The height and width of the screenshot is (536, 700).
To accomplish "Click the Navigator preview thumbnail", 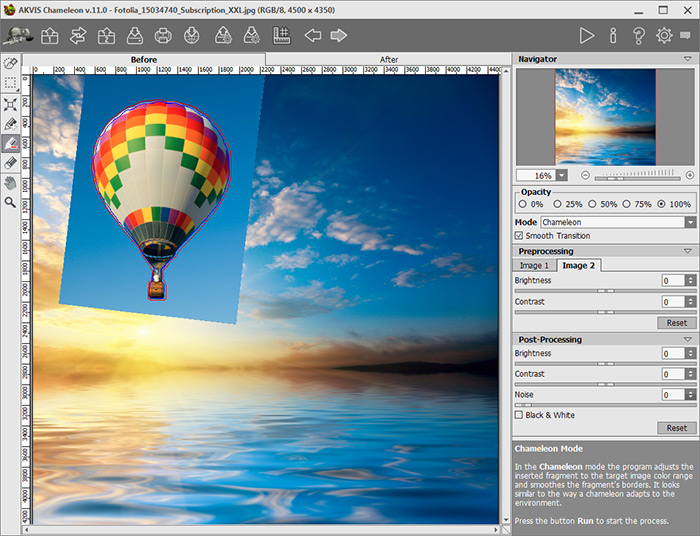I will pyautogui.click(x=605, y=117).
